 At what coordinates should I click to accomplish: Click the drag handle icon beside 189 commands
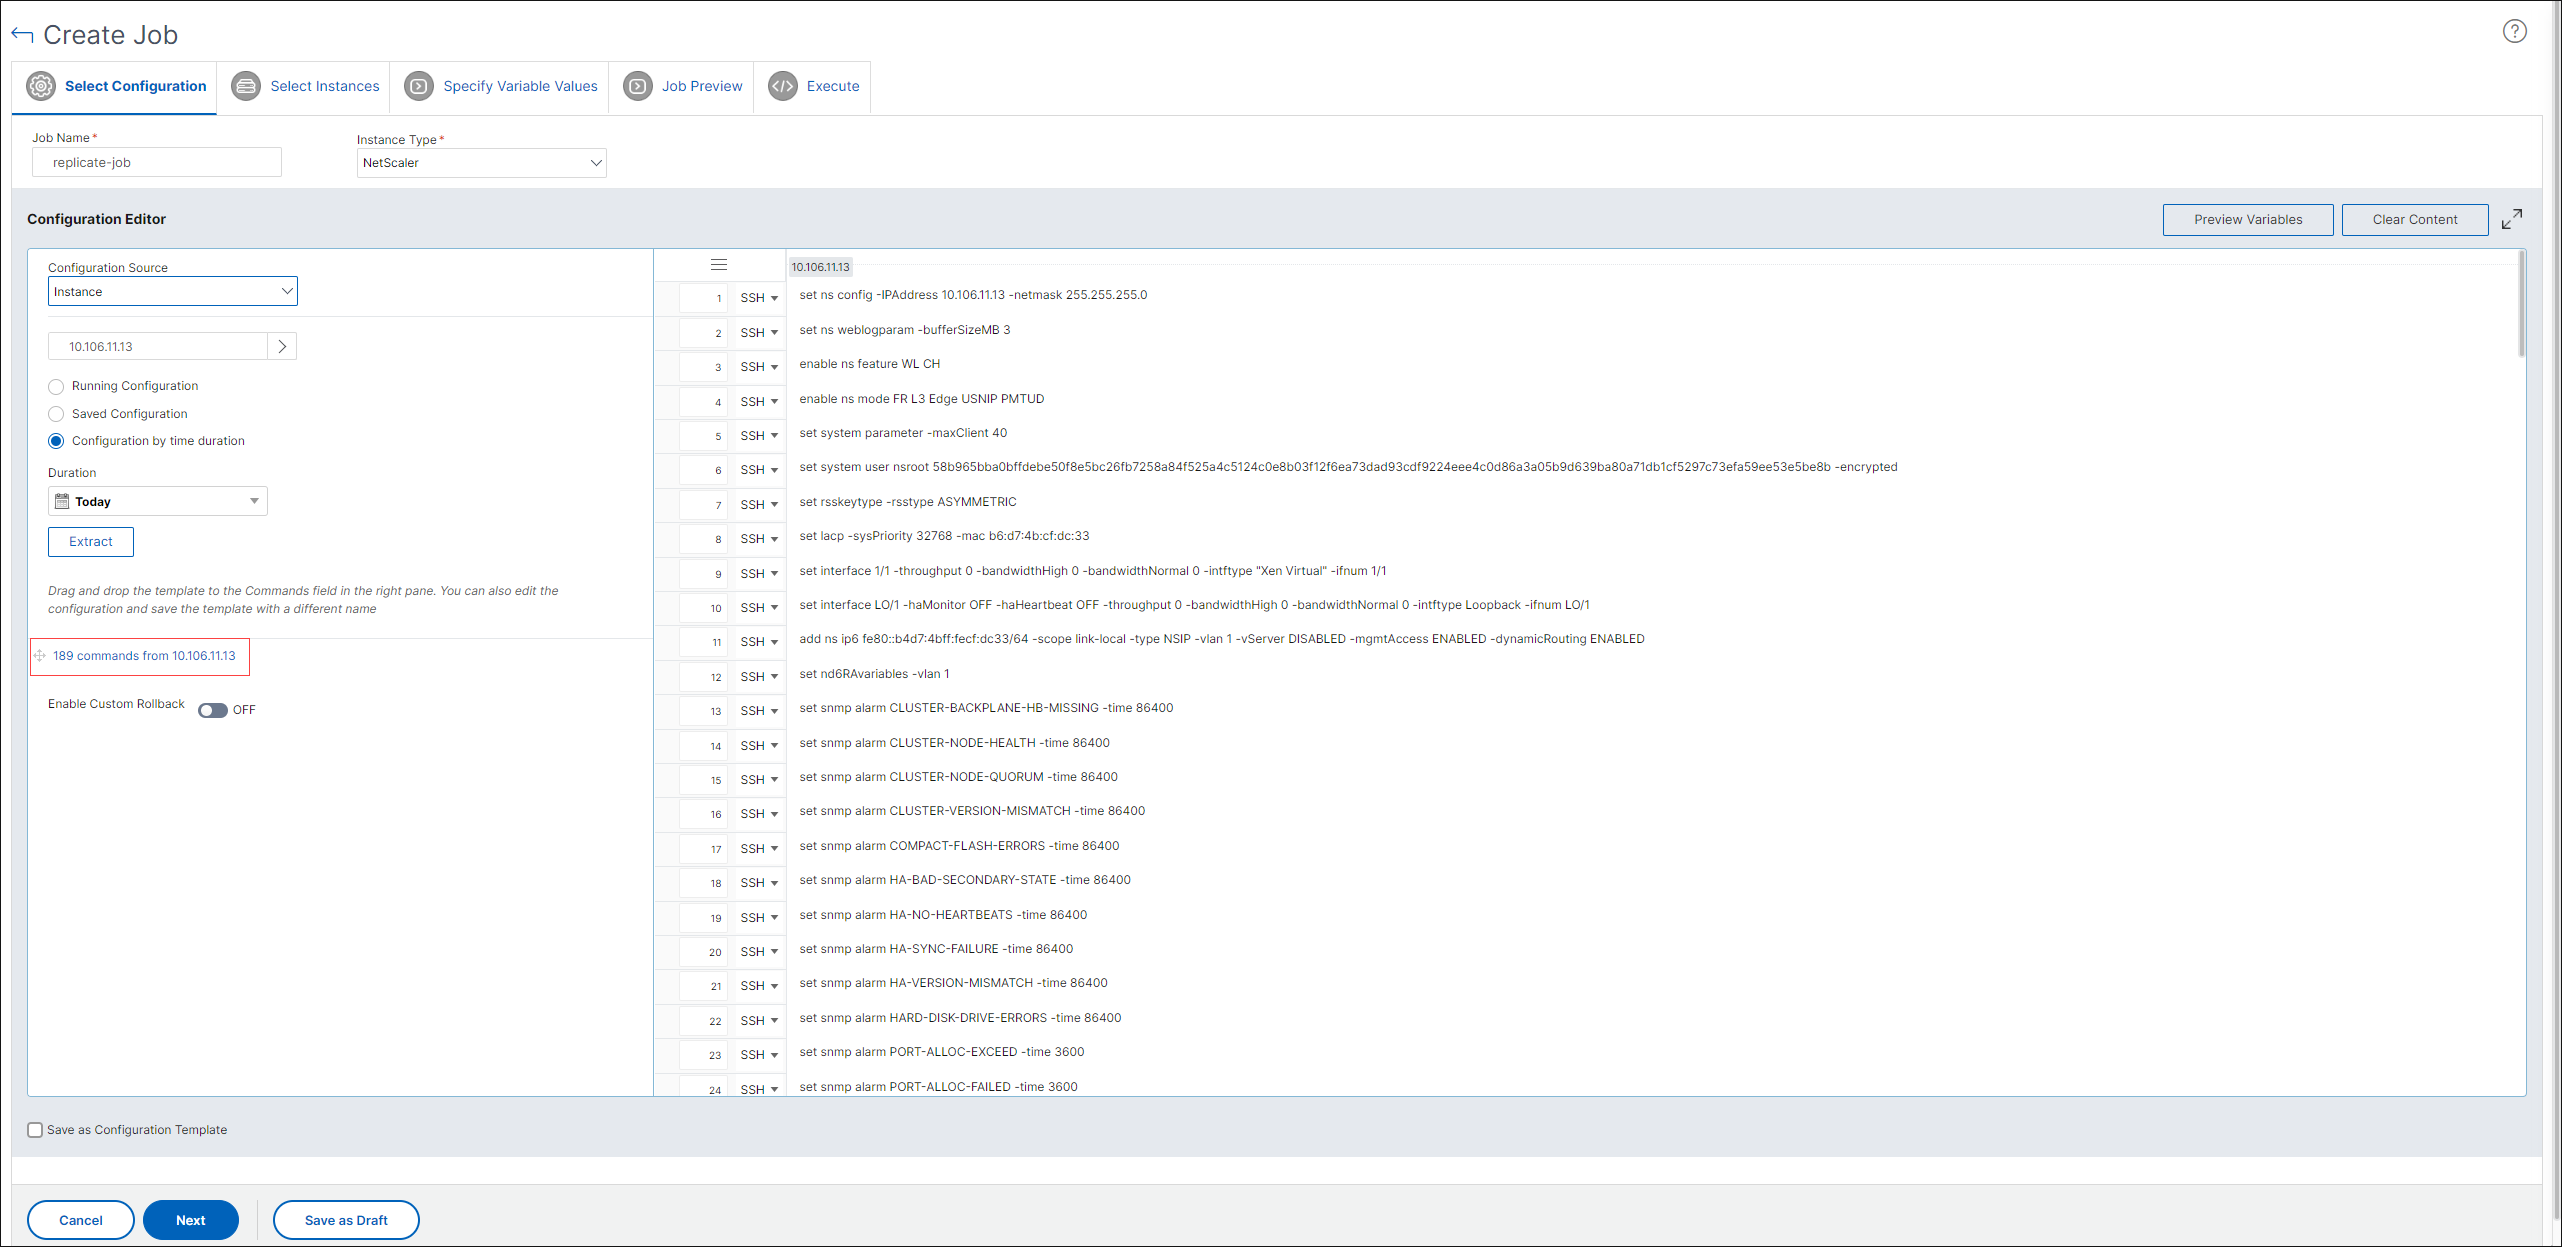point(40,656)
